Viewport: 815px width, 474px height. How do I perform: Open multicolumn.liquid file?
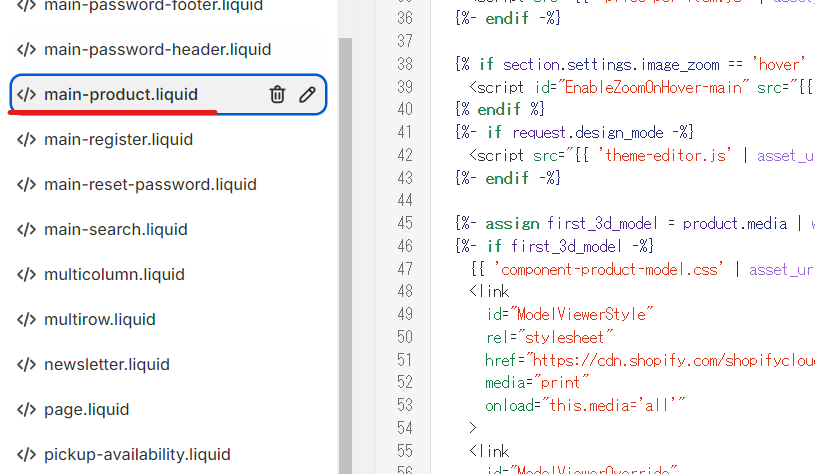[114, 274]
